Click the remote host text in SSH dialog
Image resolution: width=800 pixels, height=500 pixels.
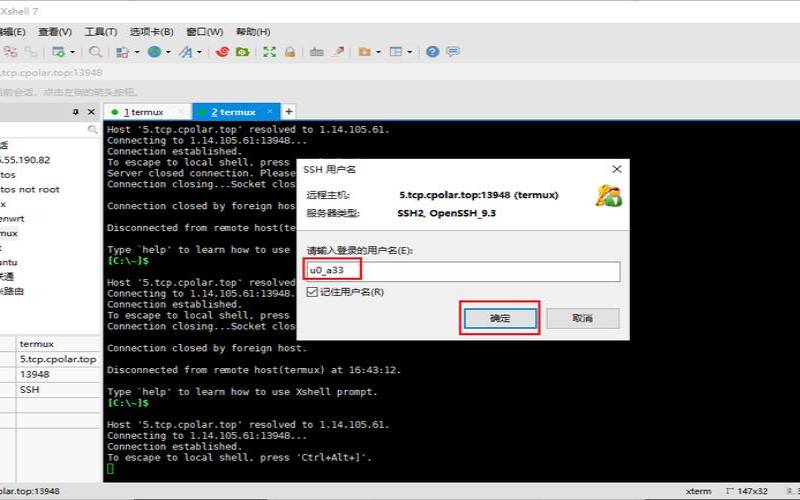(x=479, y=195)
